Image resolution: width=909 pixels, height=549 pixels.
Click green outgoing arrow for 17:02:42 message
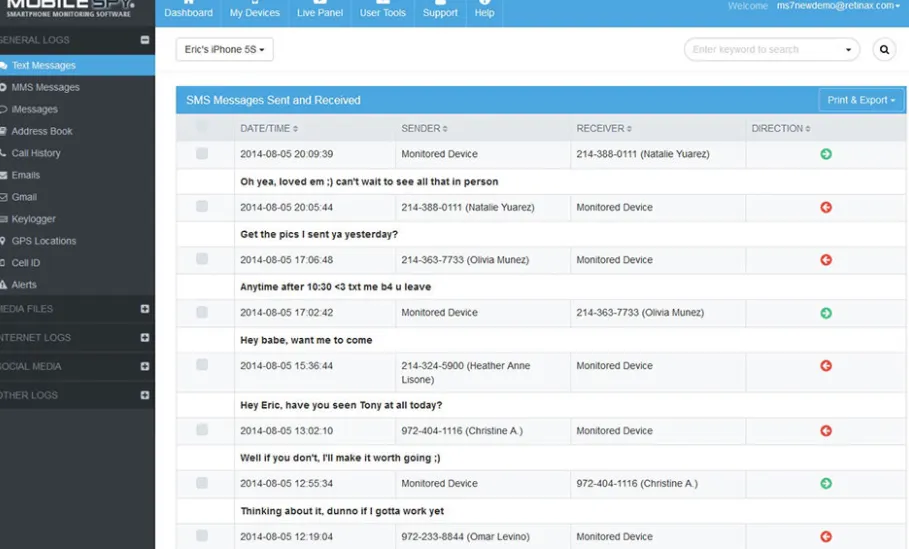826,313
